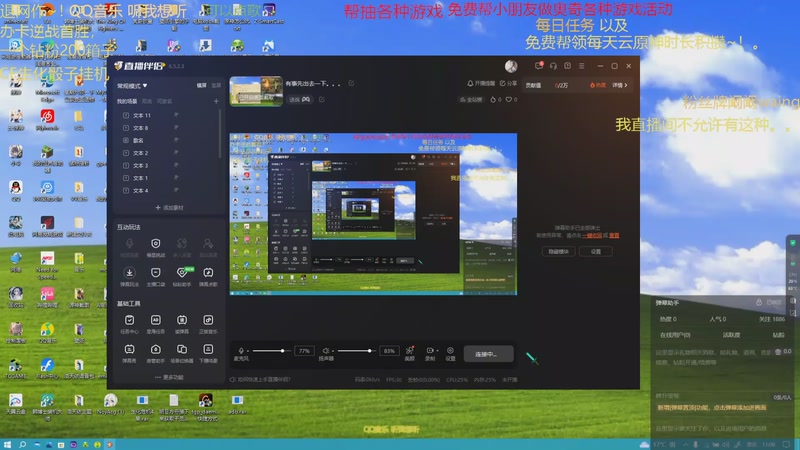Open customer service headset icon
Viewport: 800px width, 450px height.
pyautogui.click(x=553, y=66)
